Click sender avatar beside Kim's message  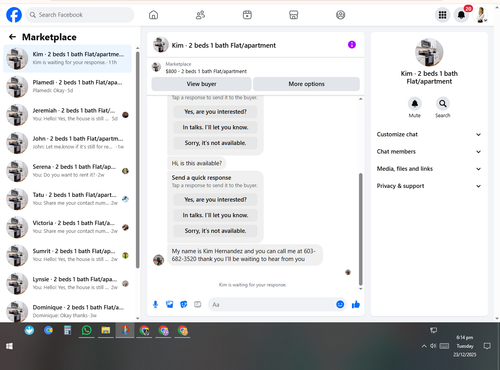[x=158, y=260]
